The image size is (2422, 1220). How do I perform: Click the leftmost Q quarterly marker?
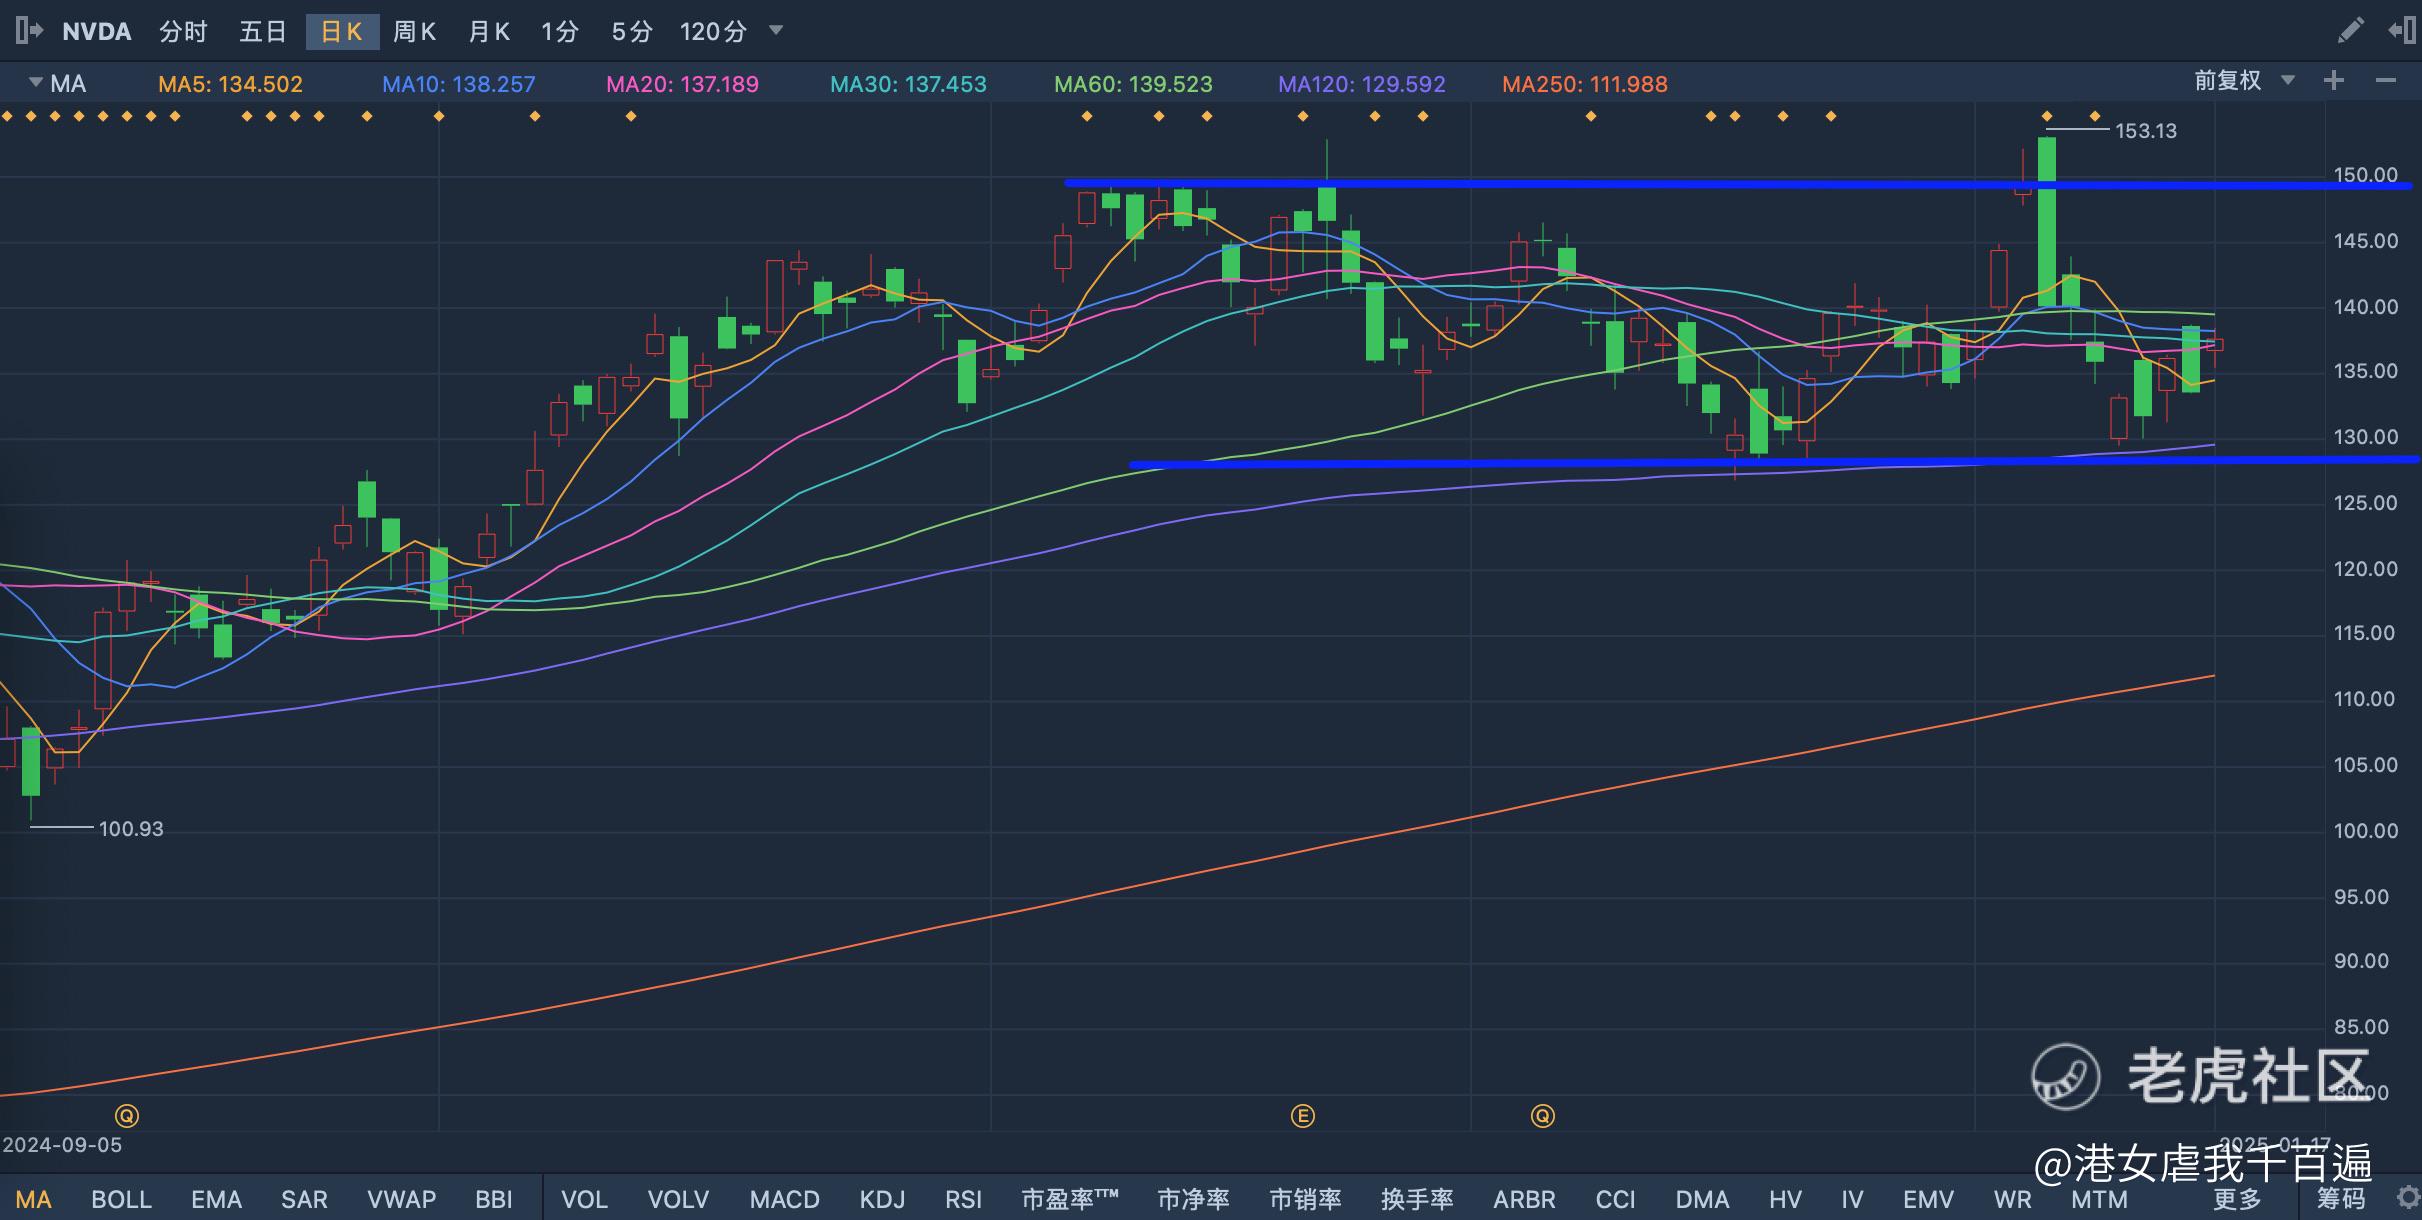pyautogui.click(x=126, y=1116)
